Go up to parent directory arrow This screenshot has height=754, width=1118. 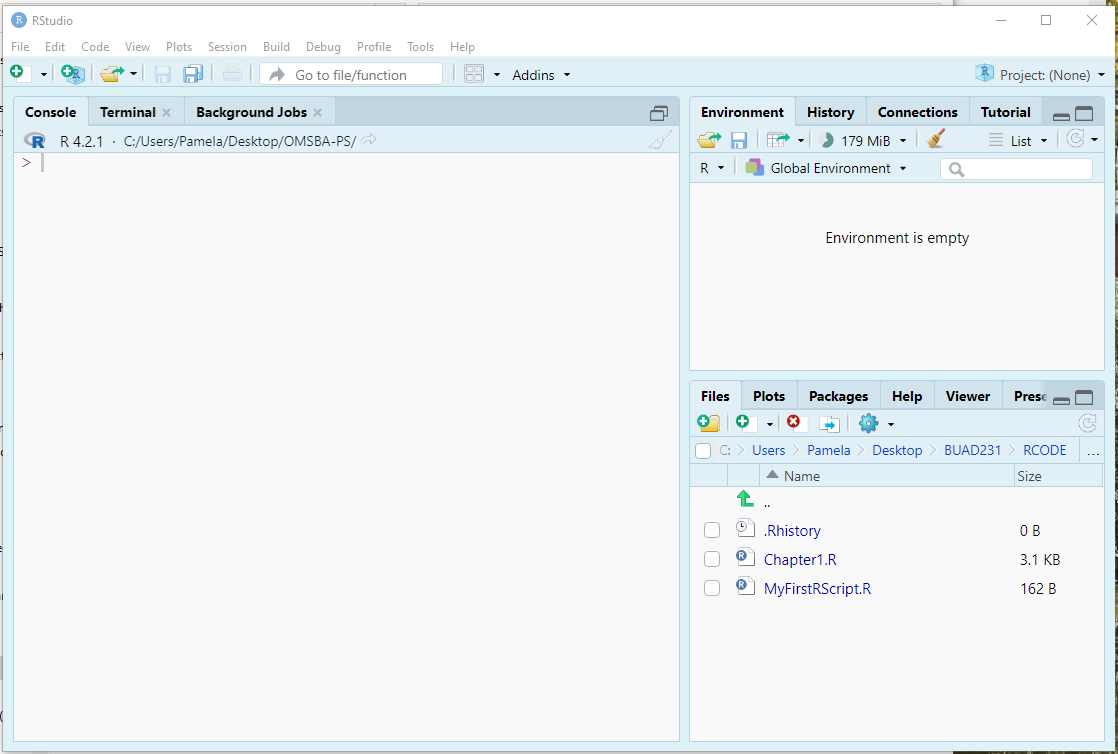[745, 499]
